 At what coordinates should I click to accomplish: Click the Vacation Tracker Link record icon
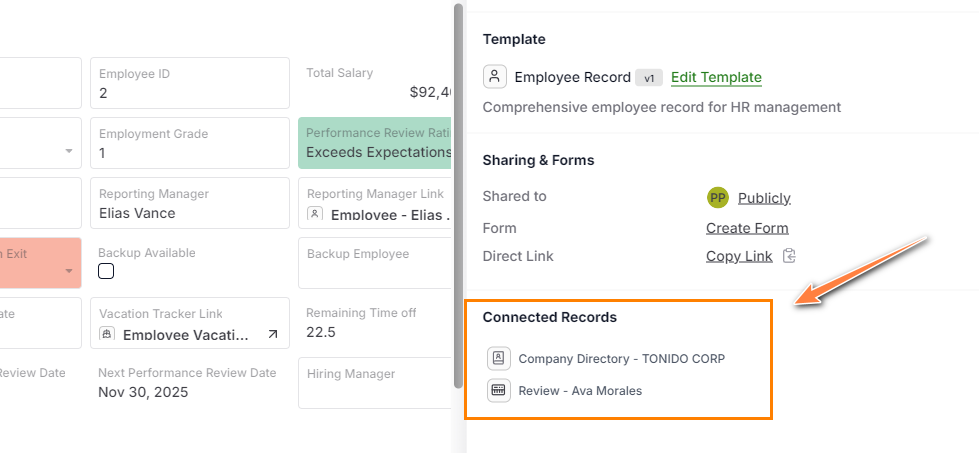tap(107, 334)
